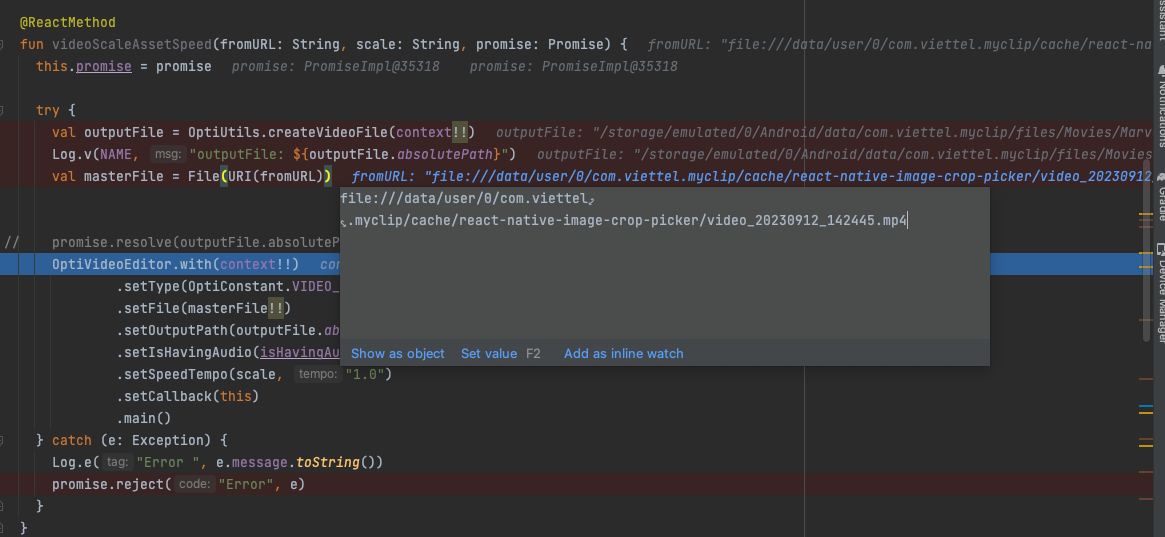This screenshot has height=537, width=1165.
Task: Choose "Add as inline watch"
Action: pos(623,353)
